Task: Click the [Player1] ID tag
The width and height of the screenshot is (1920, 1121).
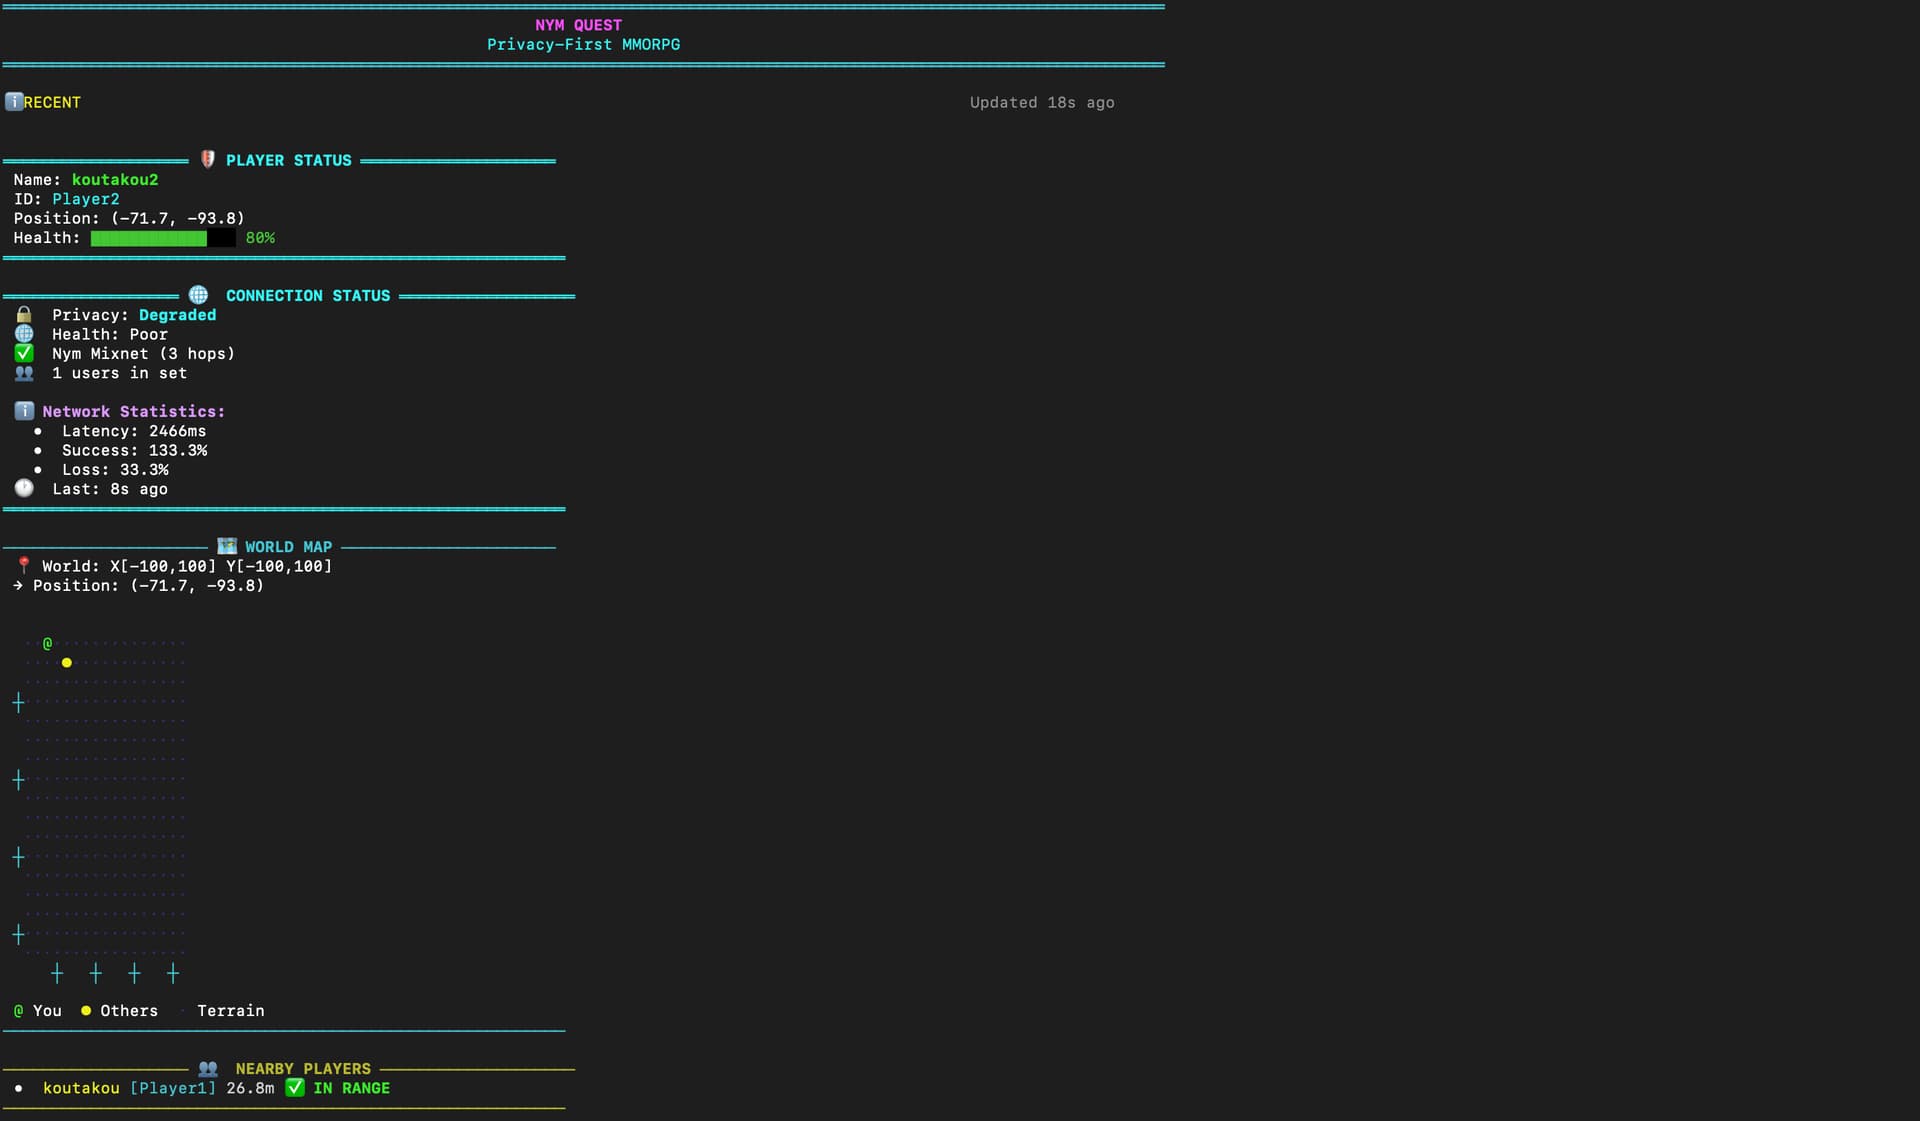Action: point(173,1088)
